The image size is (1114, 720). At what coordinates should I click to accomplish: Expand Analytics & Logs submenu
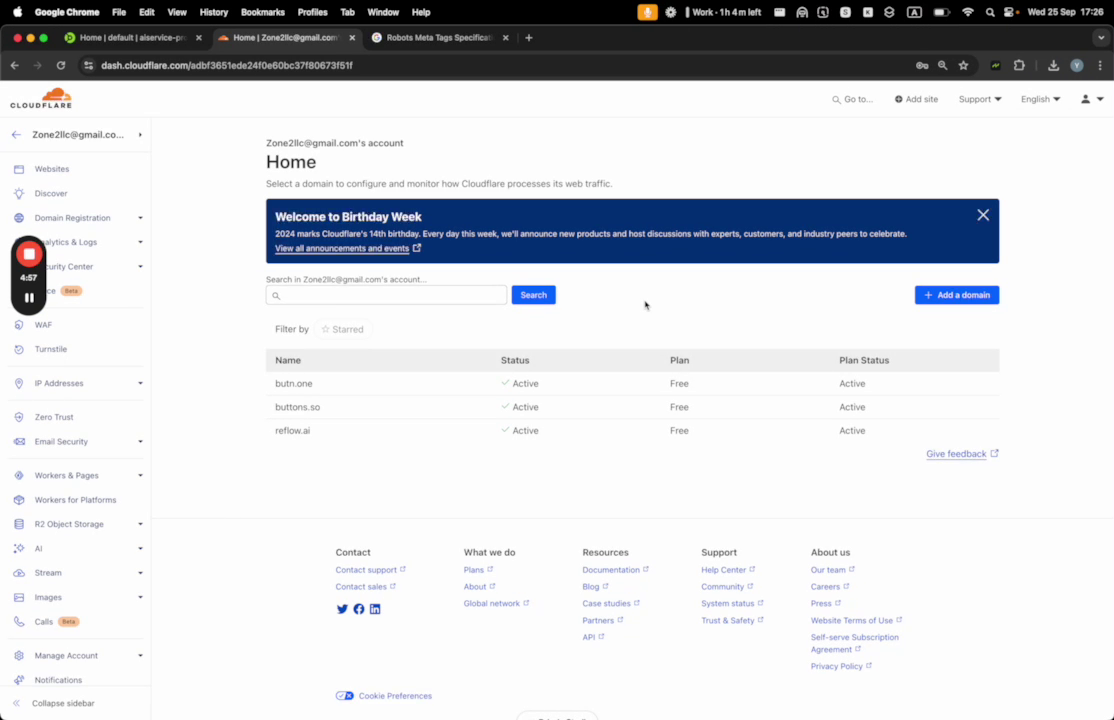[140, 242]
